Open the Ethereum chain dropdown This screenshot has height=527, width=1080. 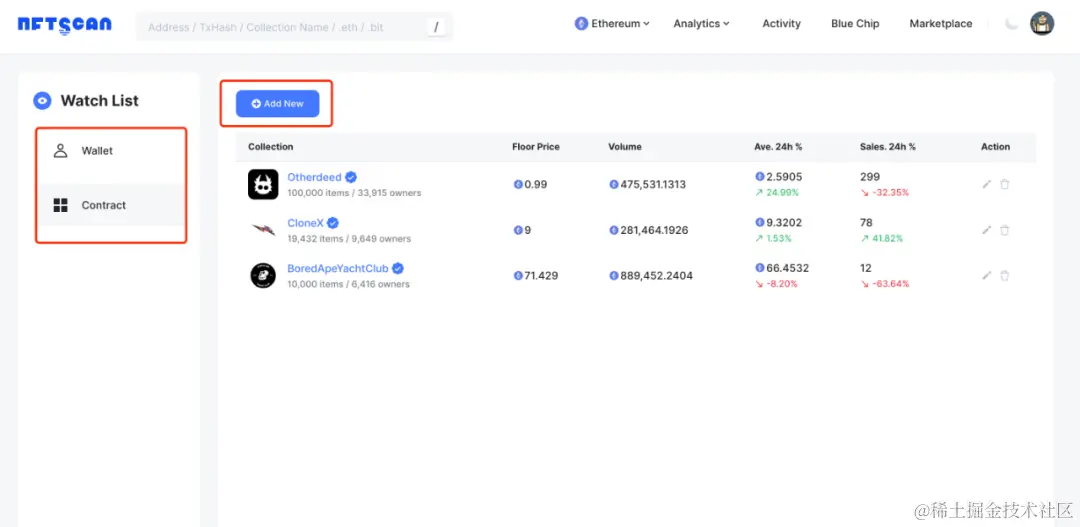(x=612, y=23)
